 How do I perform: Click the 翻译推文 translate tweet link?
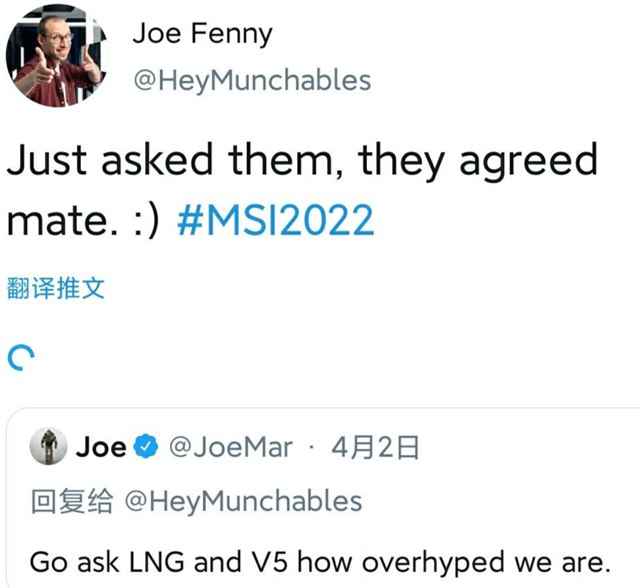pos(56,289)
